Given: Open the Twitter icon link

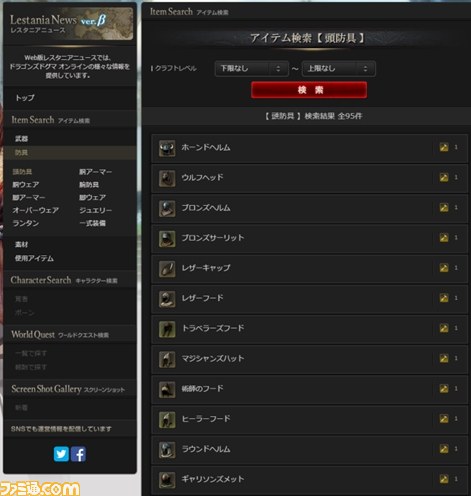Looking at the screenshot, I should [x=61, y=454].
